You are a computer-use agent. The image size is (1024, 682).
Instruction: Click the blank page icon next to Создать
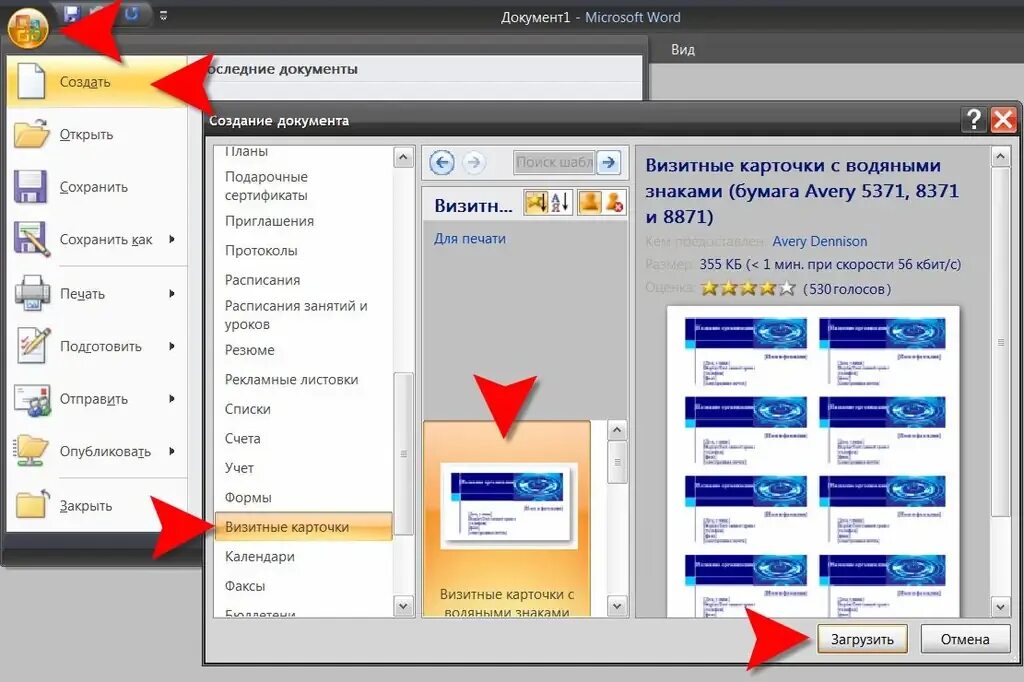(x=31, y=81)
